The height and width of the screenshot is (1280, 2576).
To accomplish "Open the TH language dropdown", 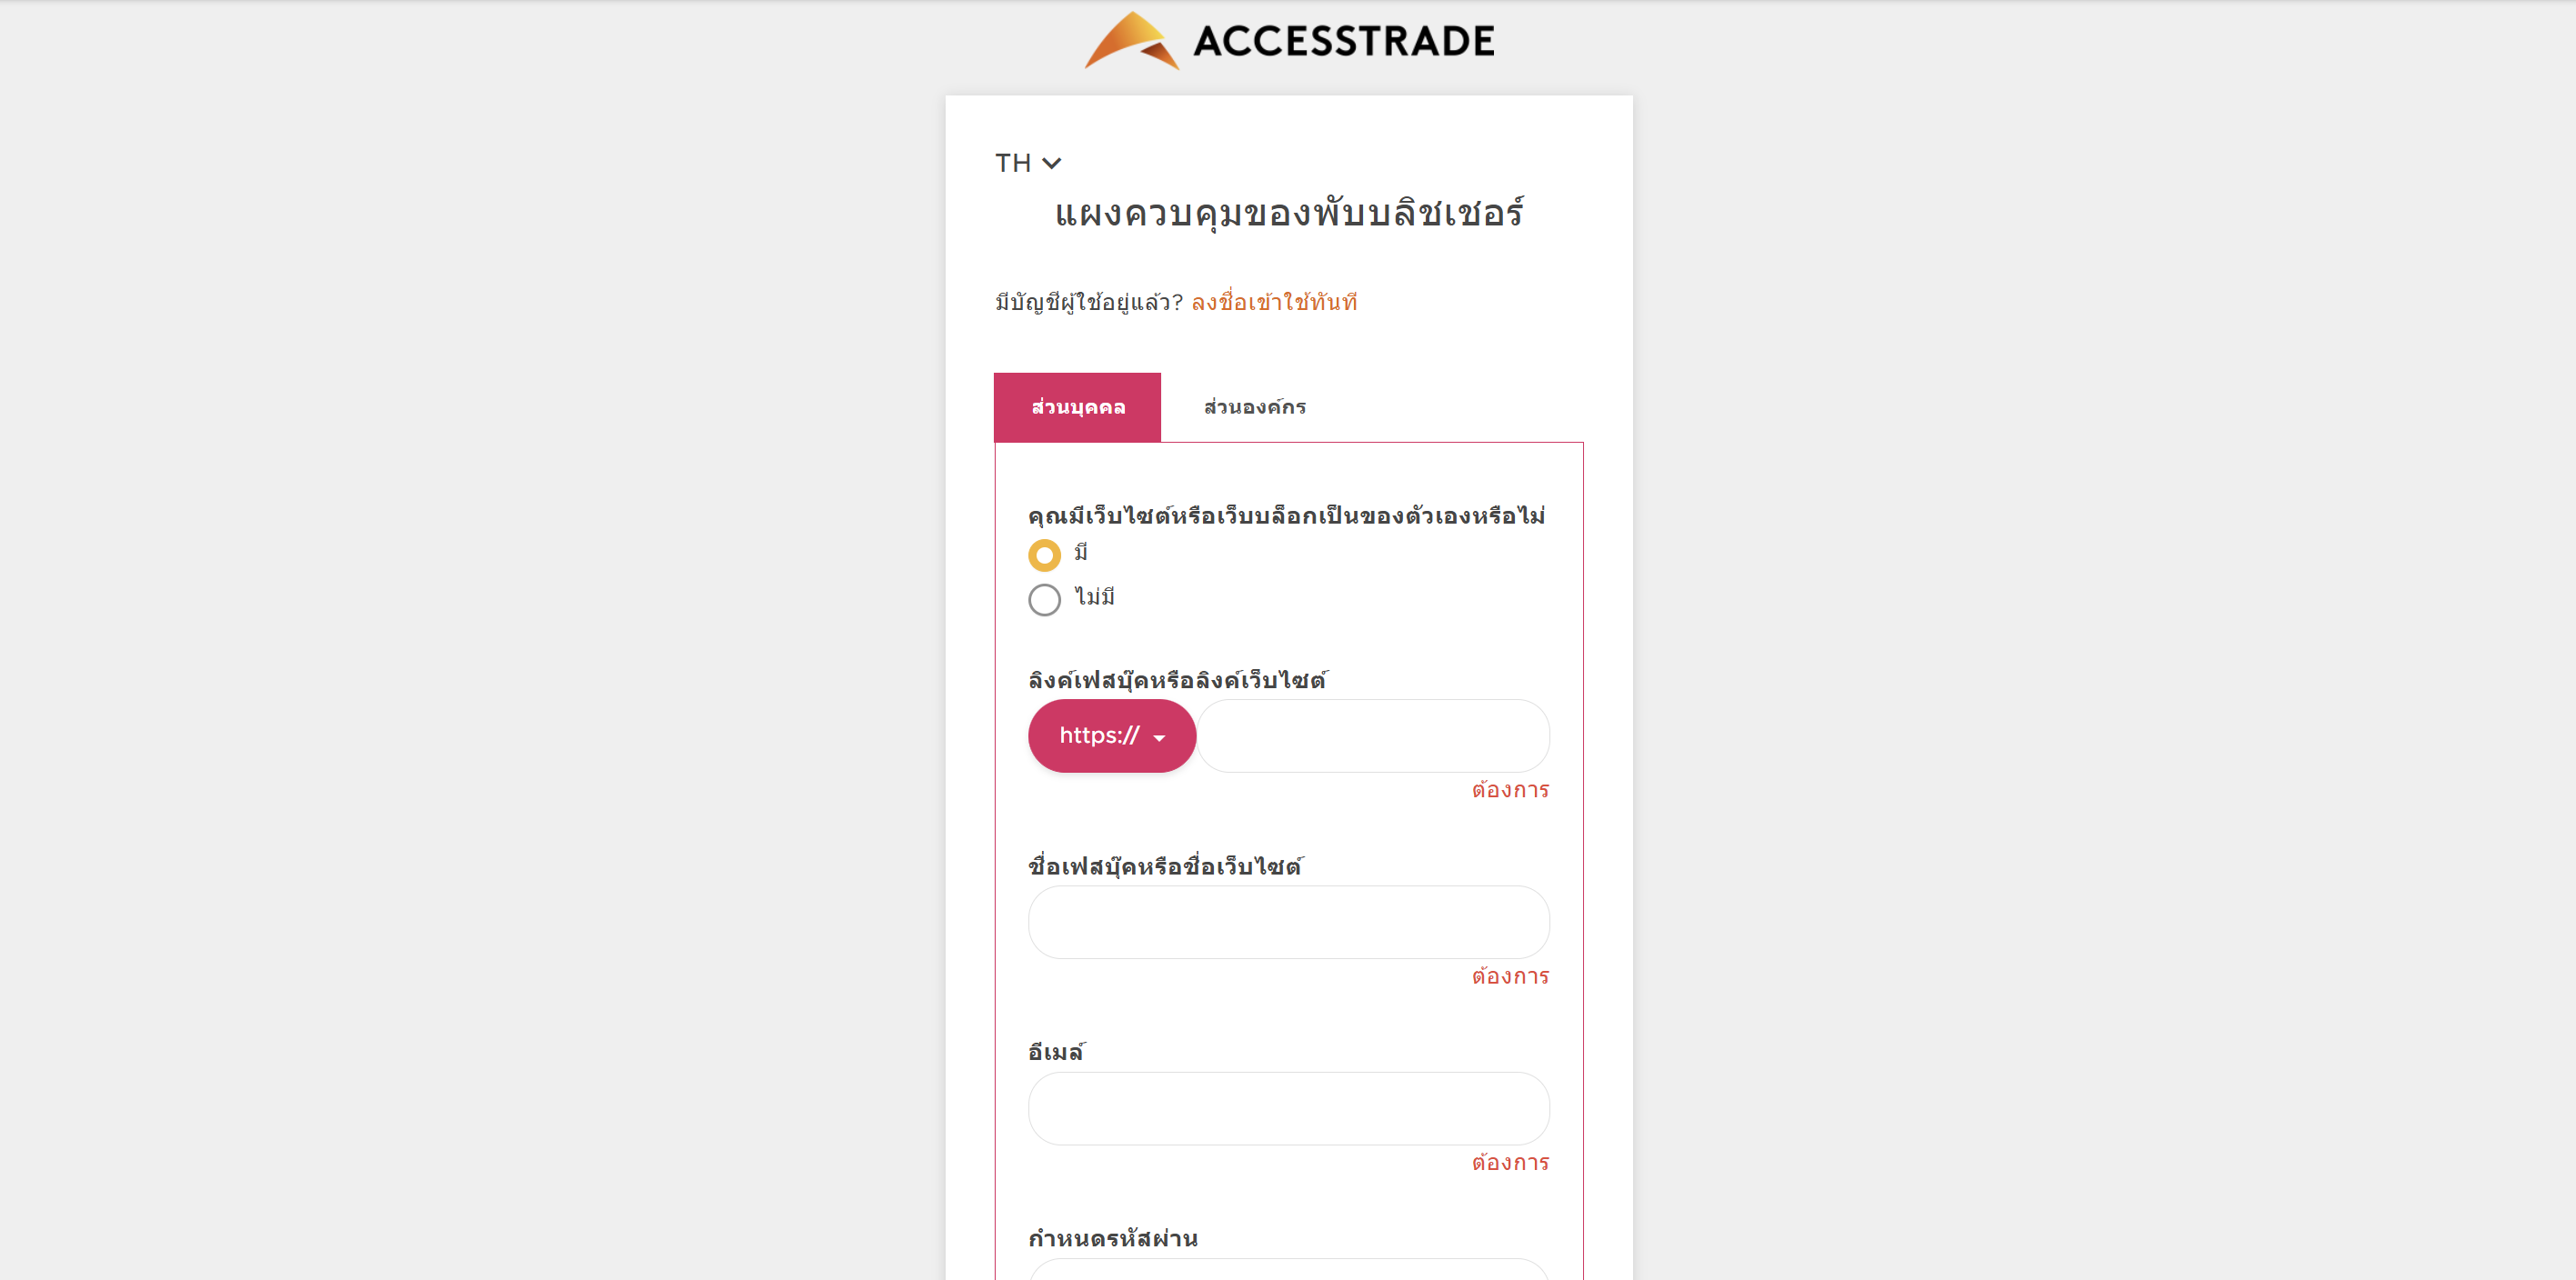I will pyautogui.click(x=1028, y=163).
